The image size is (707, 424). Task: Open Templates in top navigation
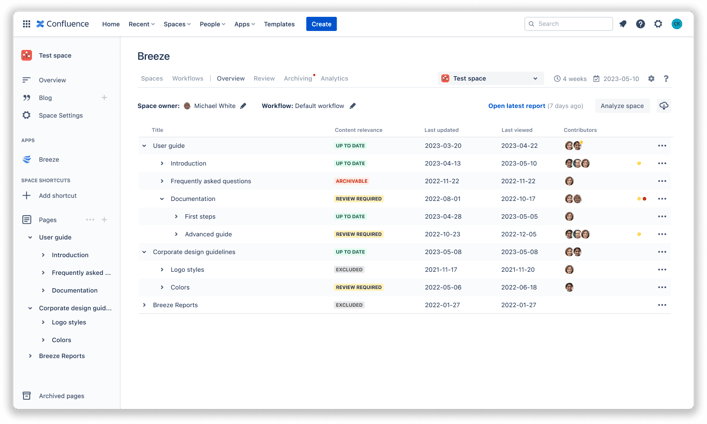(x=279, y=24)
